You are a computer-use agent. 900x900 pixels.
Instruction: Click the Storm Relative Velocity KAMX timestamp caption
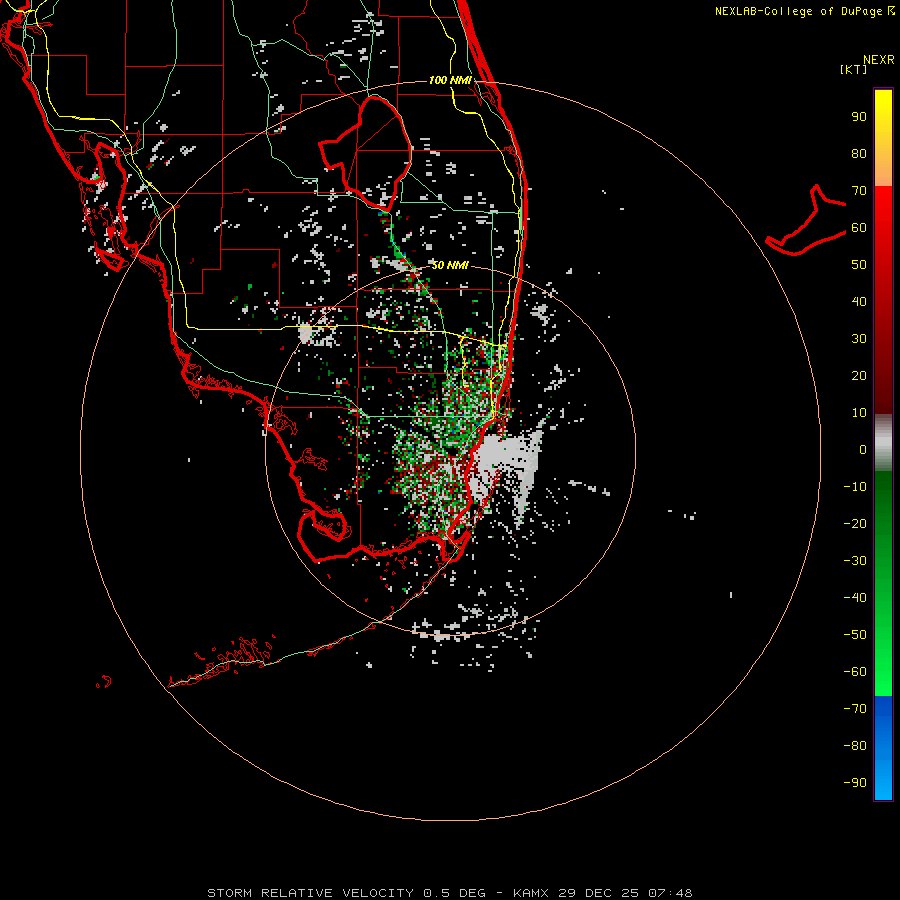450,893
